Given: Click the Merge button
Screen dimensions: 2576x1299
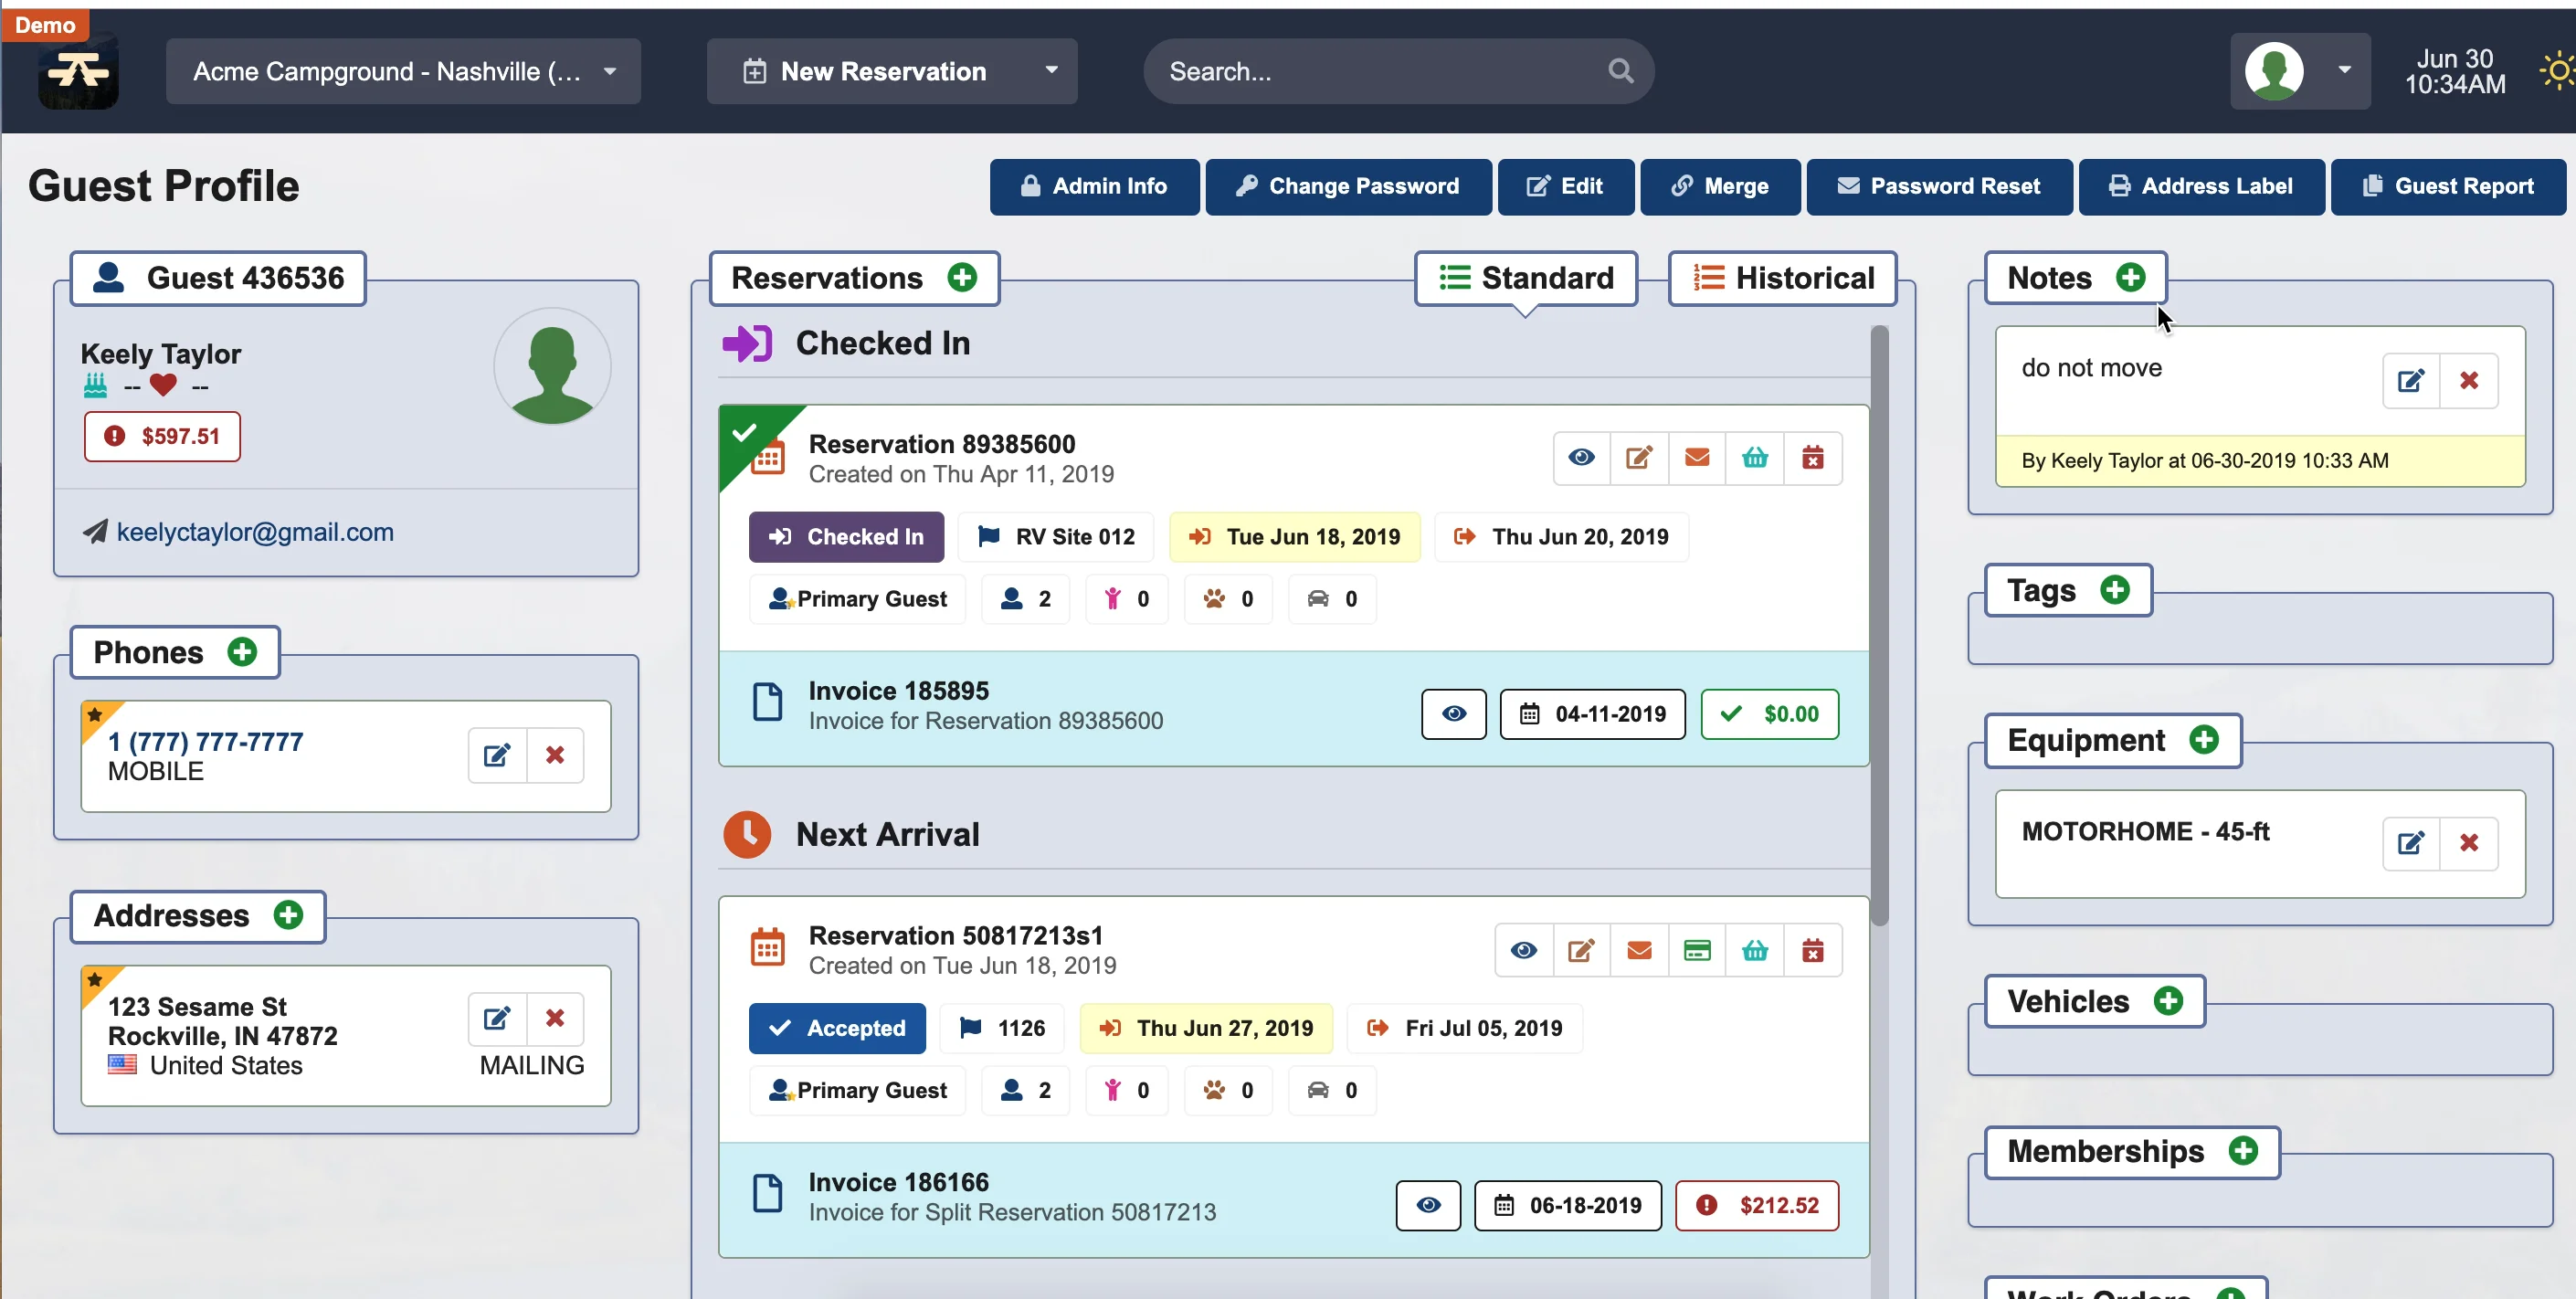Looking at the screenshot, I should 1719,186.
